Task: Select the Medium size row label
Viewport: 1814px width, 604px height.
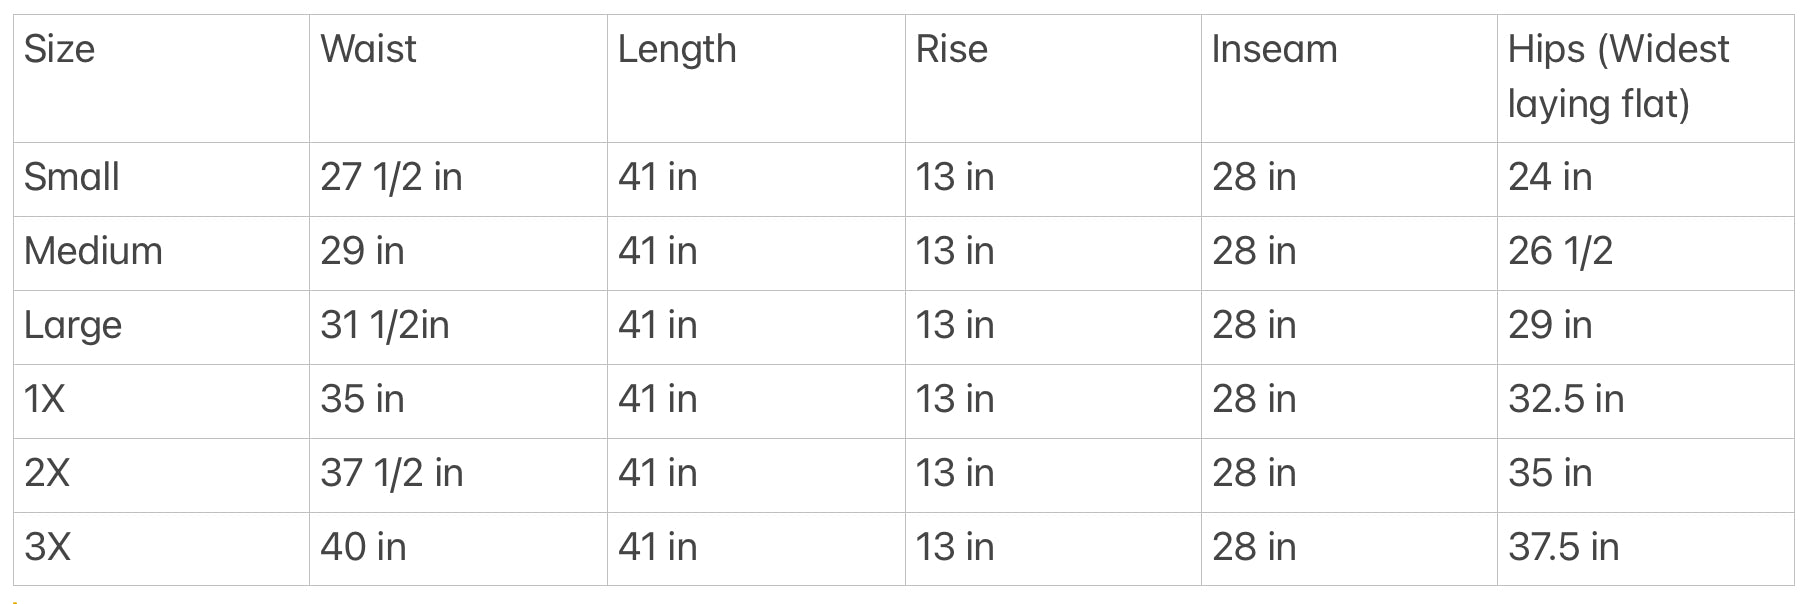Action: click(x=93, y=251)
